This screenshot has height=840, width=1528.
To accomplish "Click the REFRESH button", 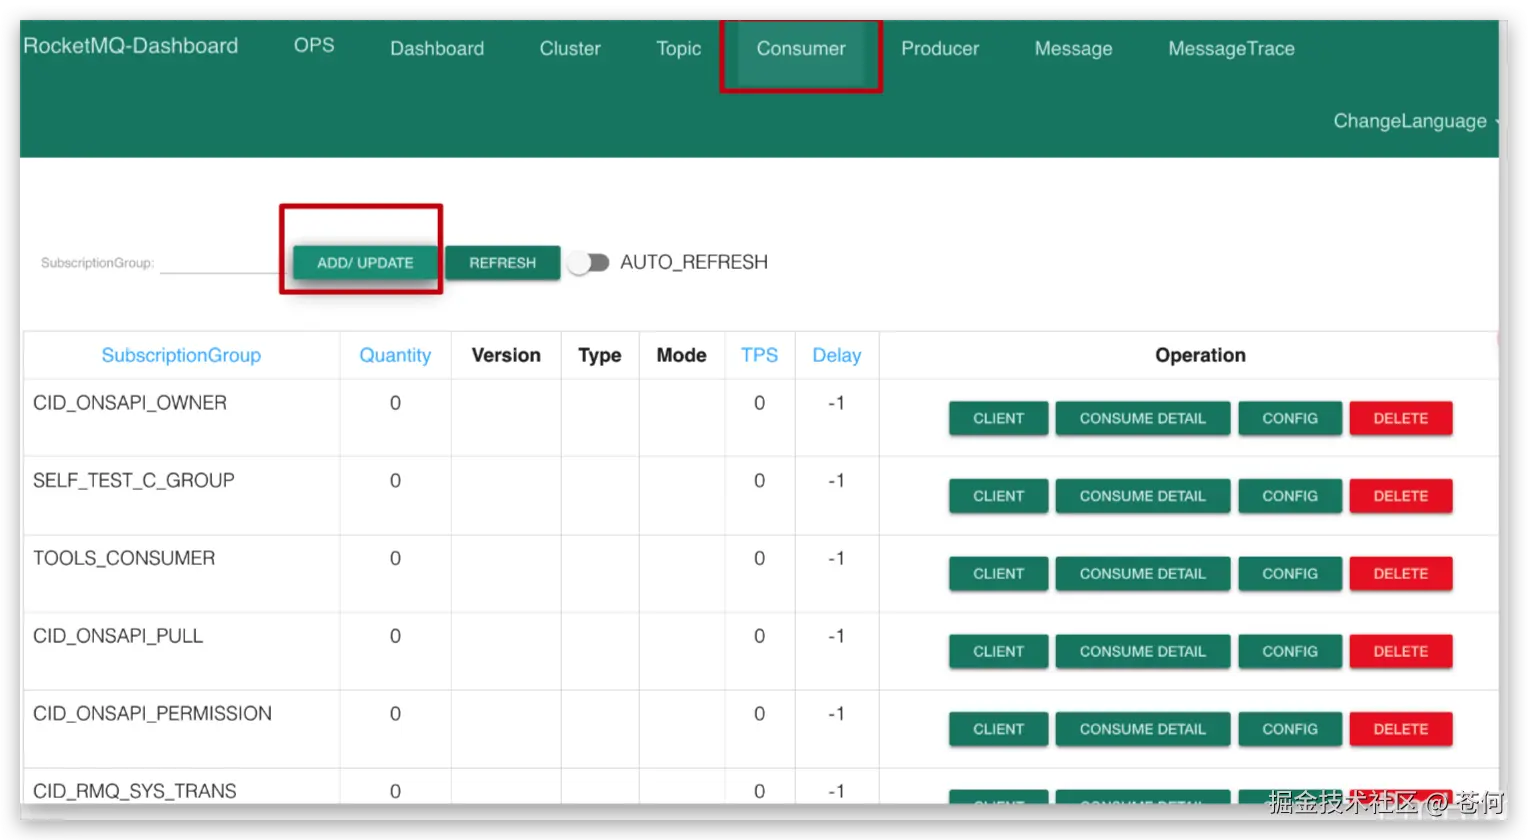I will (503, 263).
